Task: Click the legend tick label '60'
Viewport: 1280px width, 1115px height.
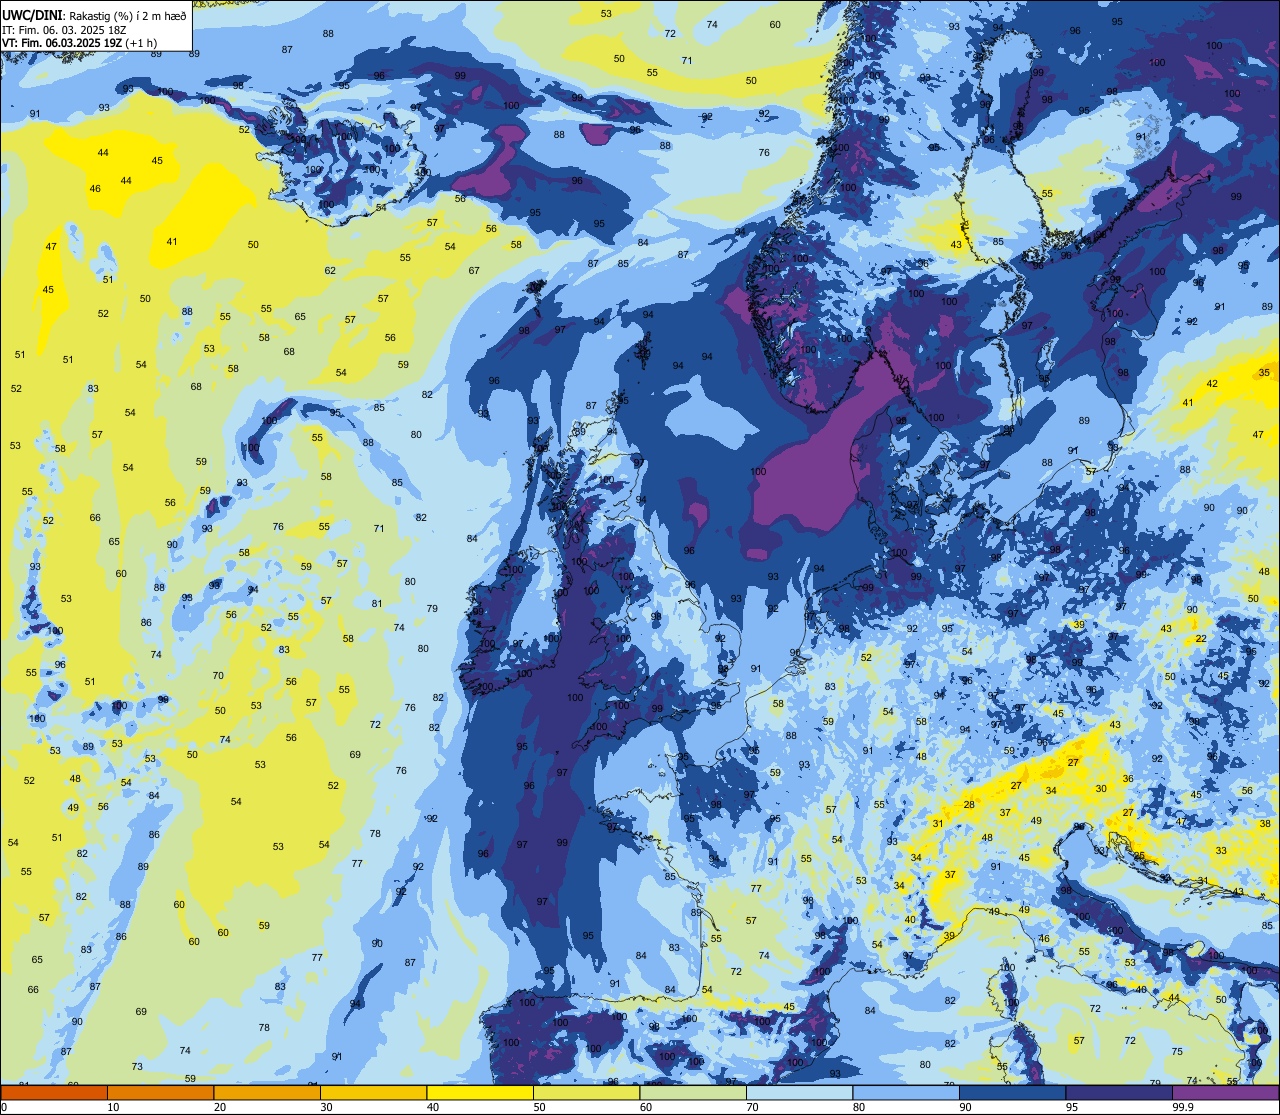Action: pyautogui.click(x=646, y=1107)
